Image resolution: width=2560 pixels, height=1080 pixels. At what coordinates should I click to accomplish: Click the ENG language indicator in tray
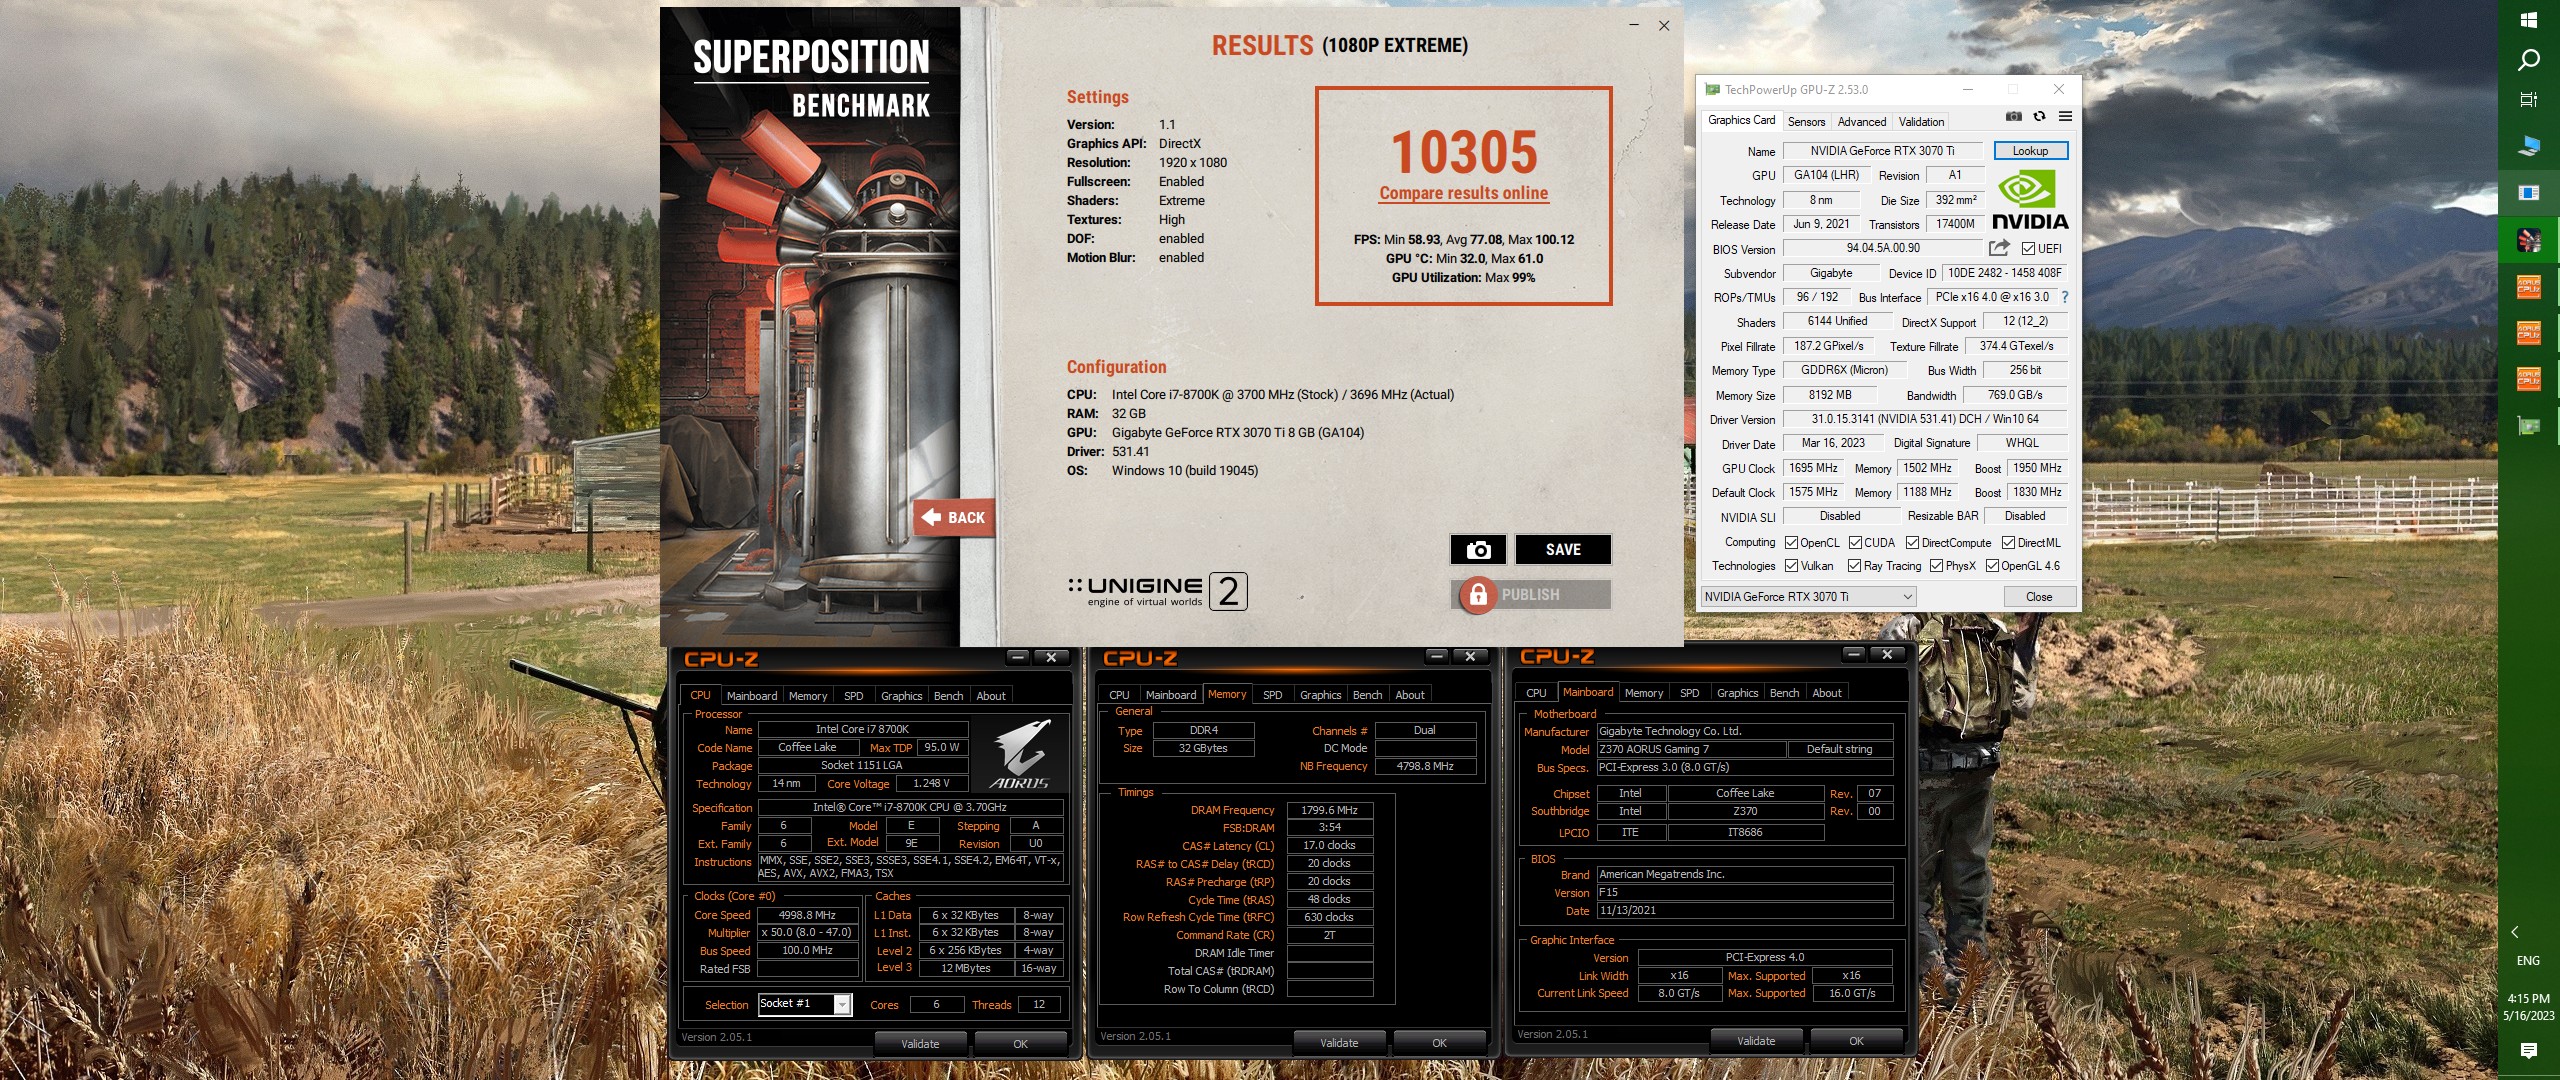pyautogui.click(x=2528, y=961)
